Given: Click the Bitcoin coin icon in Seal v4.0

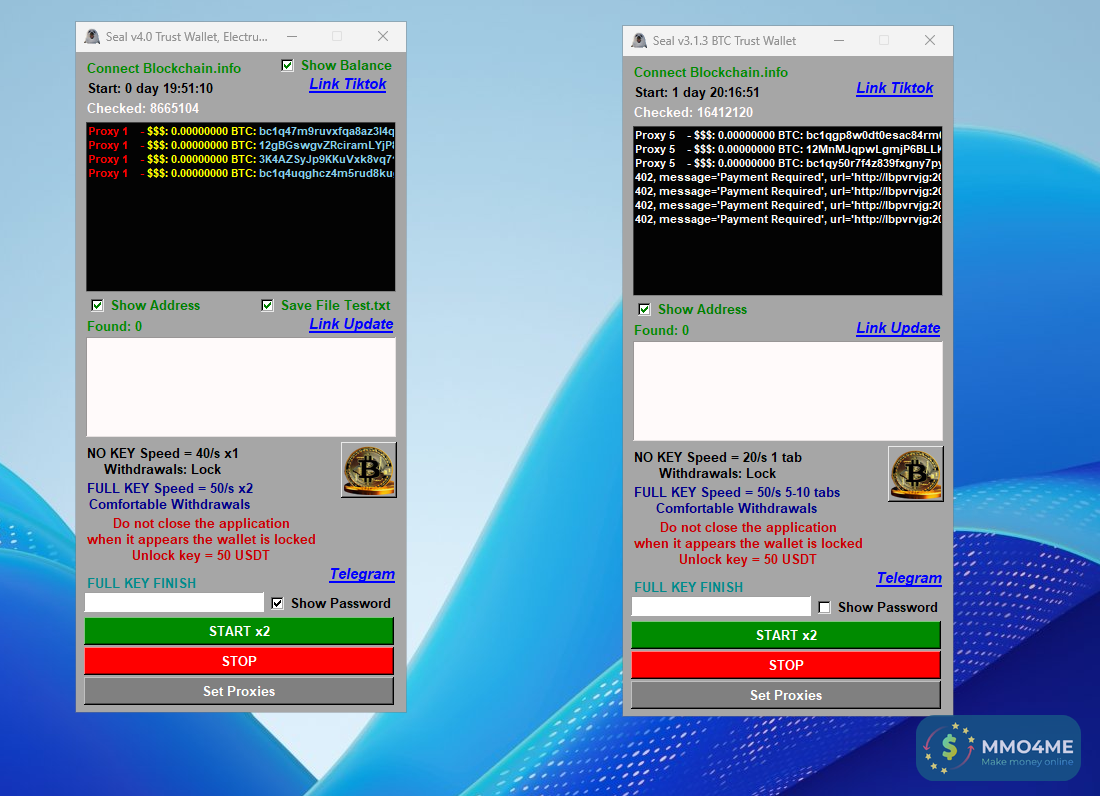Looking at the screenshot, I should point(369,470).
